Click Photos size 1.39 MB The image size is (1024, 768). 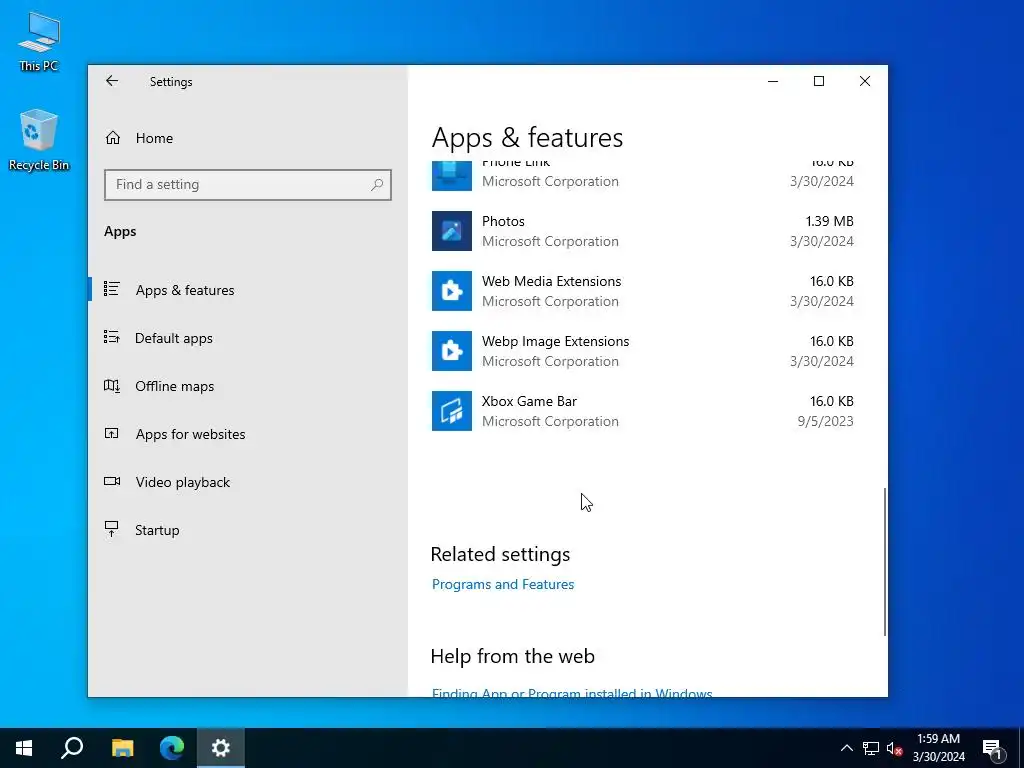click(x=829, y=221)
